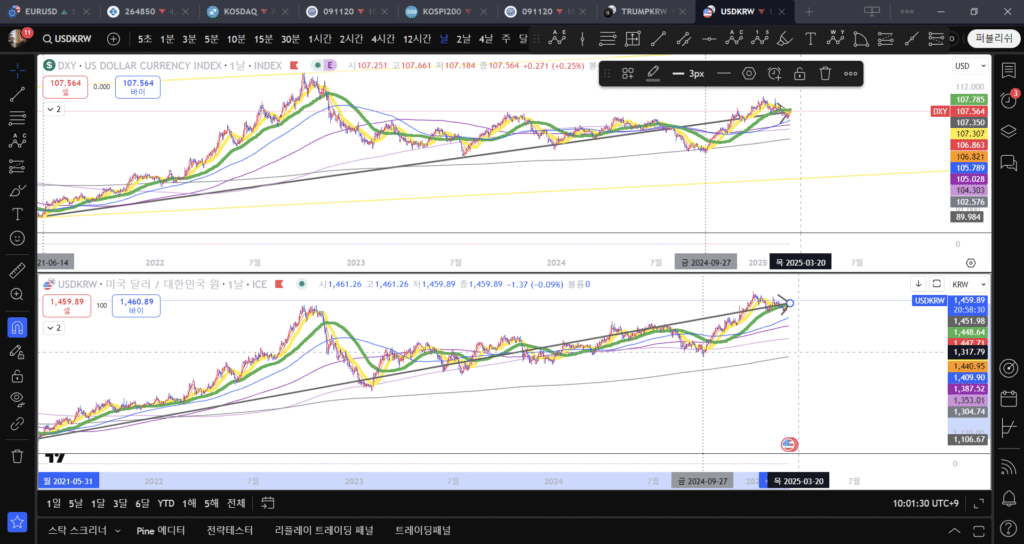Open the help center question icon
Image resolution: width=1024 pixels, height=544 pixels.
pyautogui.click(x=1008, y=528)
